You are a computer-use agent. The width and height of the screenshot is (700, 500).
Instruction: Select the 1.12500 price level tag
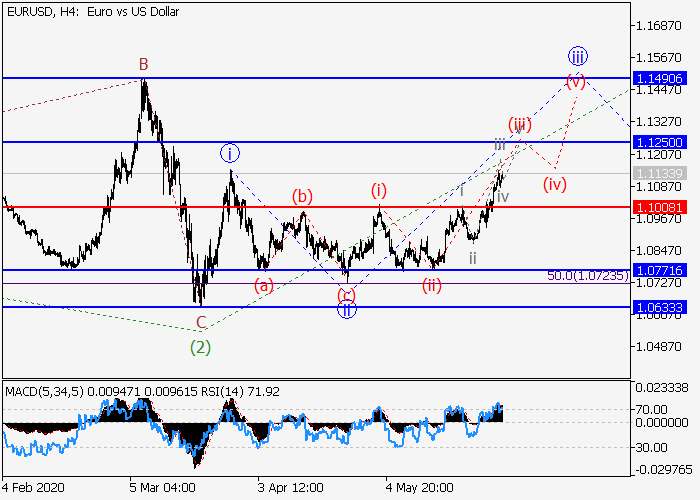[659, 143]
